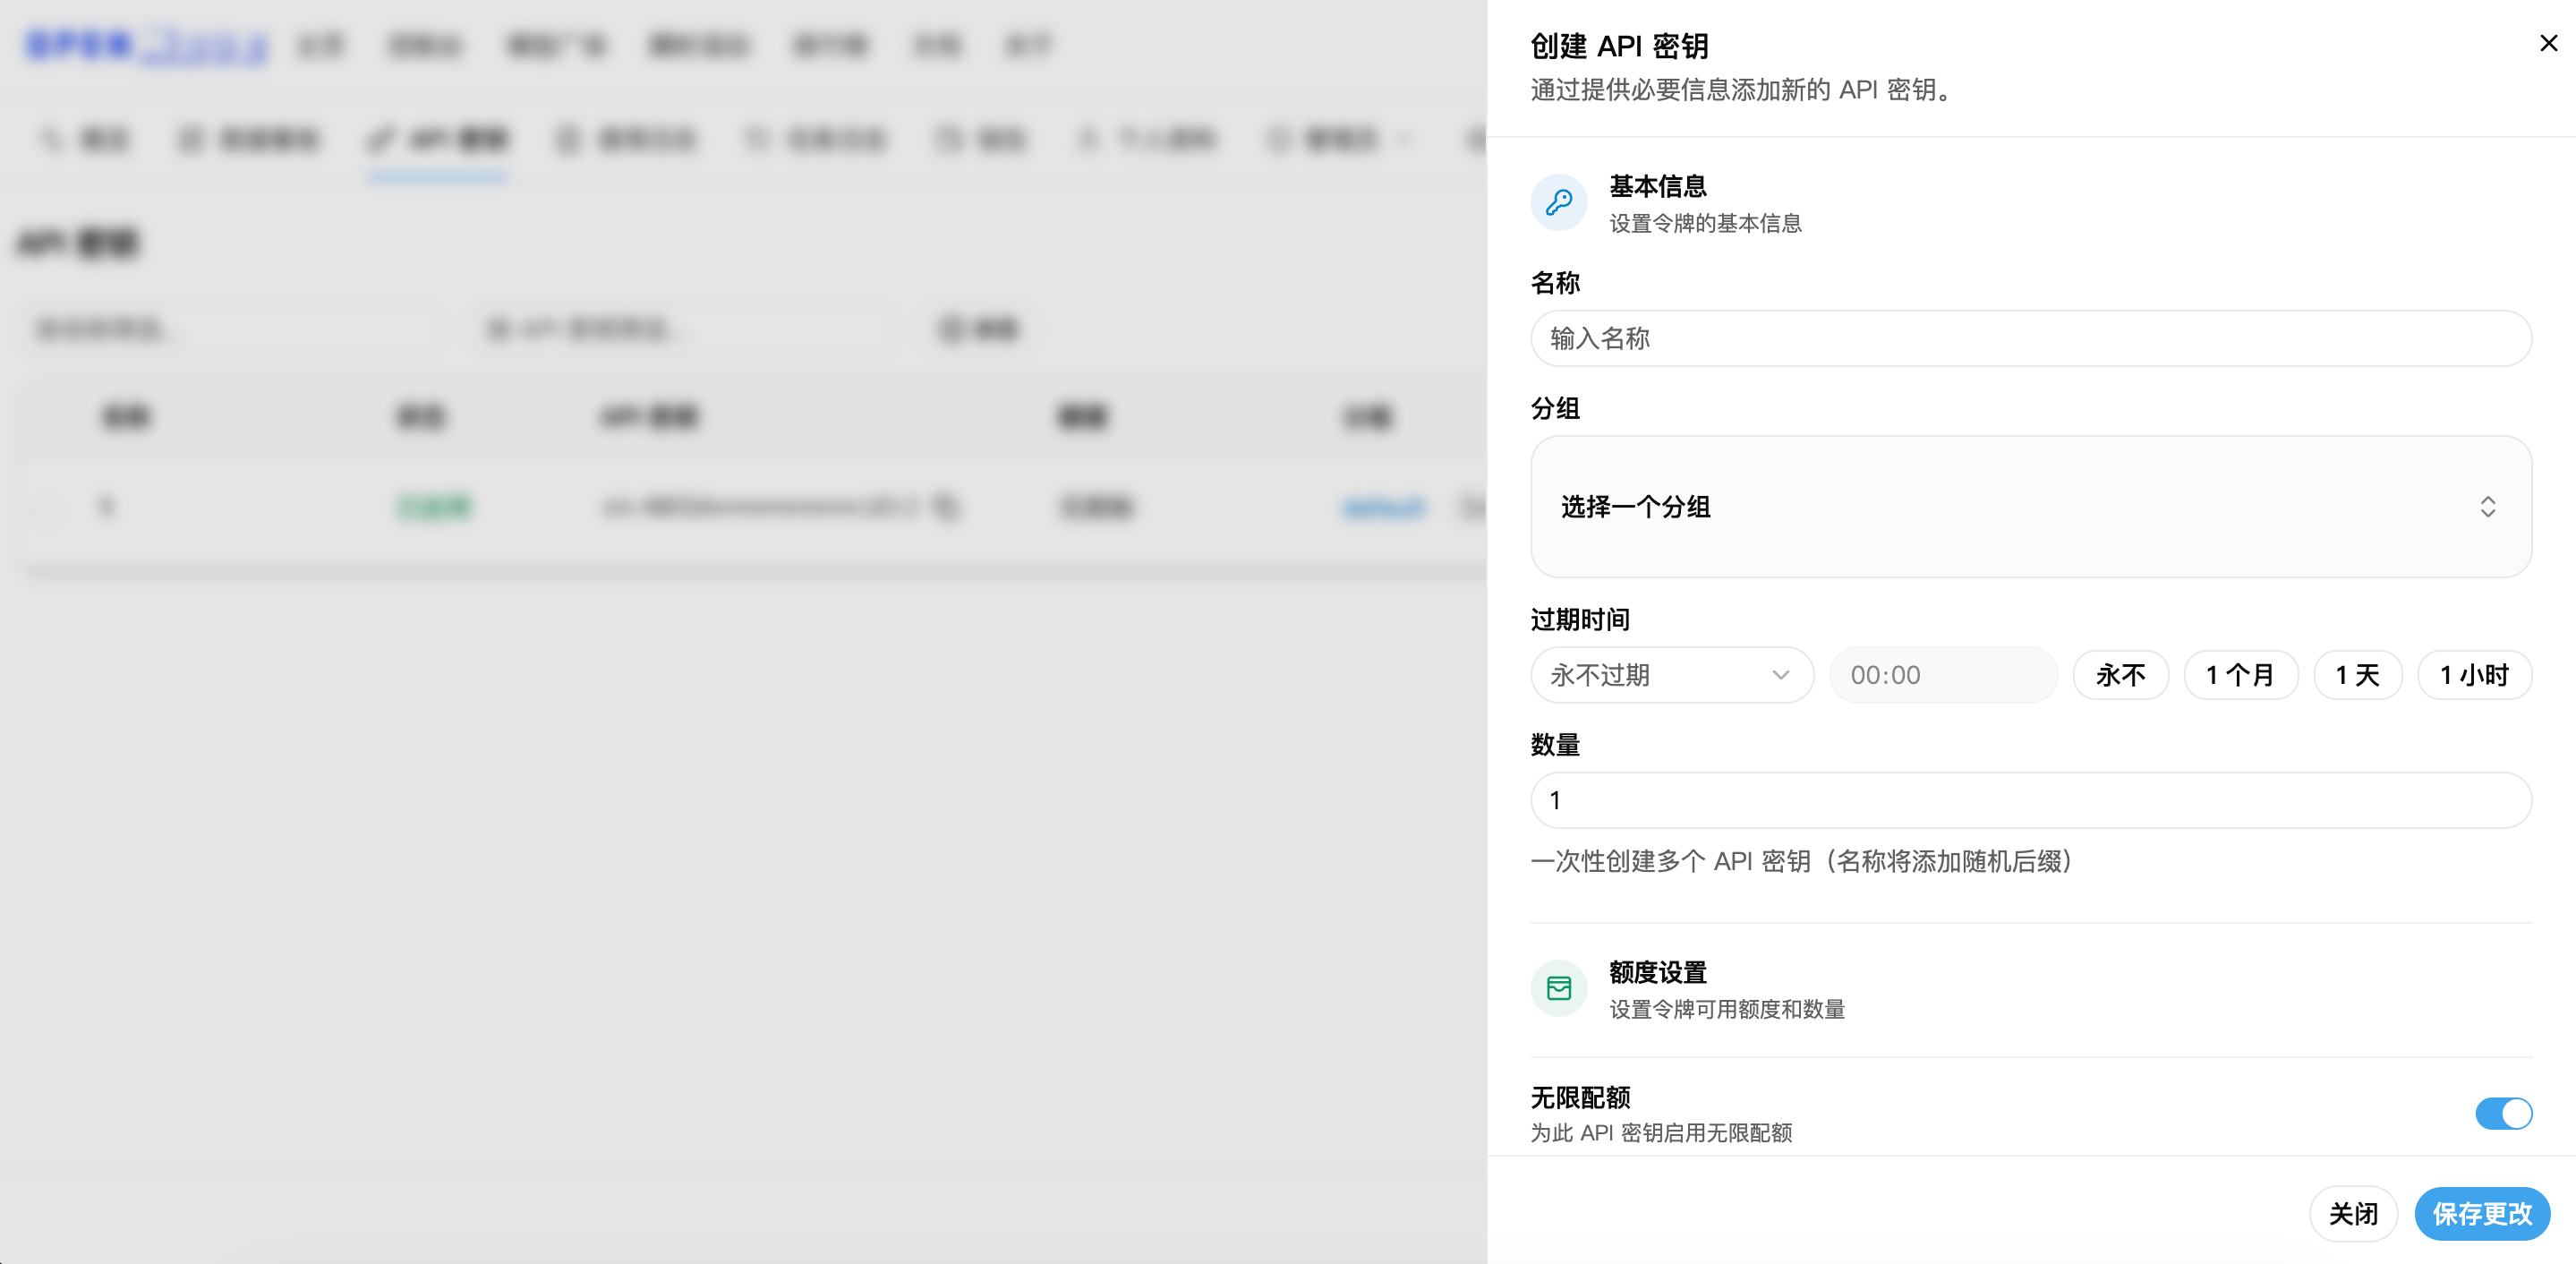Click the key icon beside 基本信息
Image resolution: width=2576 pixels, height=1264 pixels.
(1559, 203)
